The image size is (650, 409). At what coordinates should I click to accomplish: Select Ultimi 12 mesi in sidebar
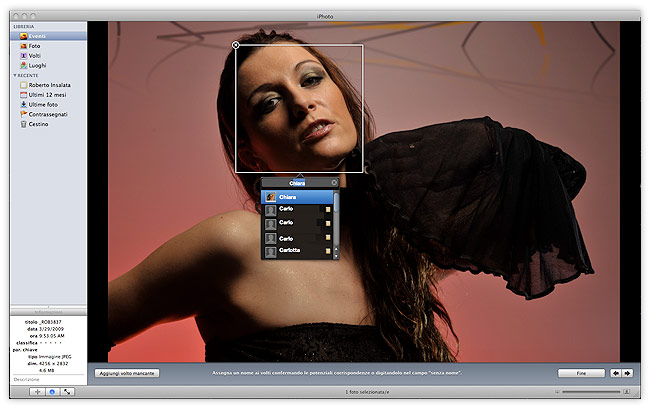(x=49, y=95)
